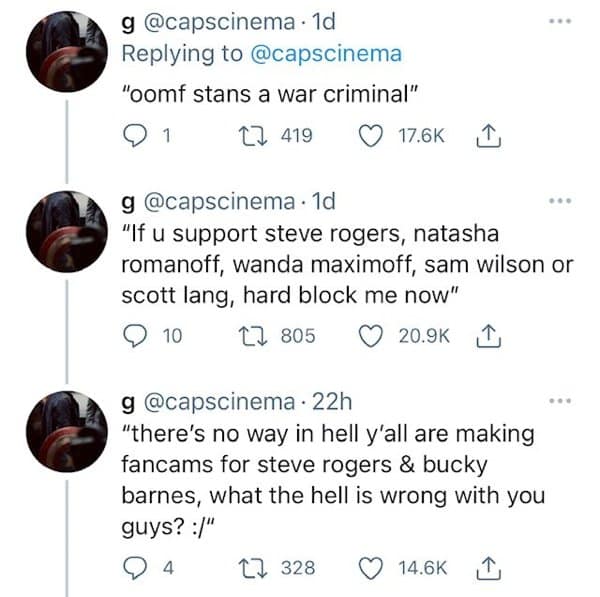Open the g @capscinema name on the 22h tweet
The width and height of the screenshot is (600, 597).
coord(197,403)
